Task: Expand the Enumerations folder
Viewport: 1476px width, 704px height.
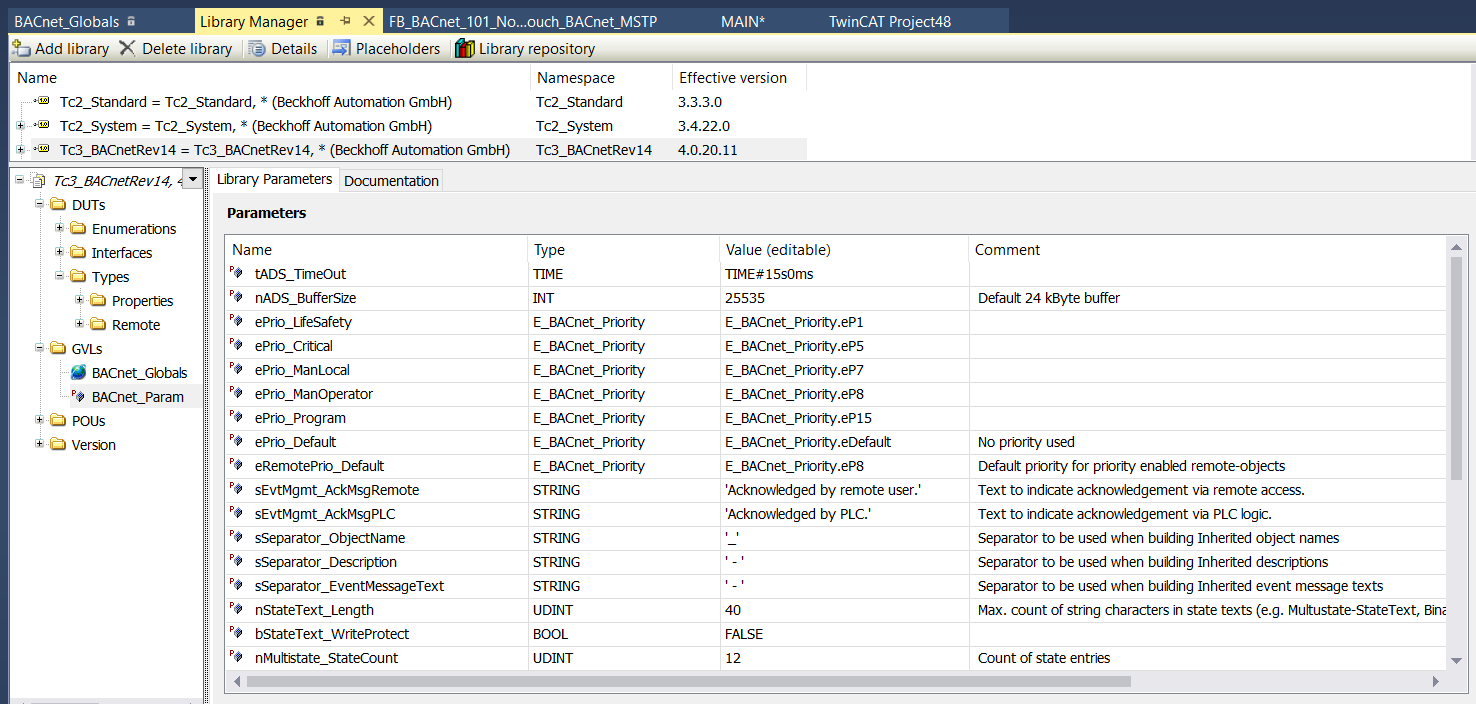Action: point(60,229)
